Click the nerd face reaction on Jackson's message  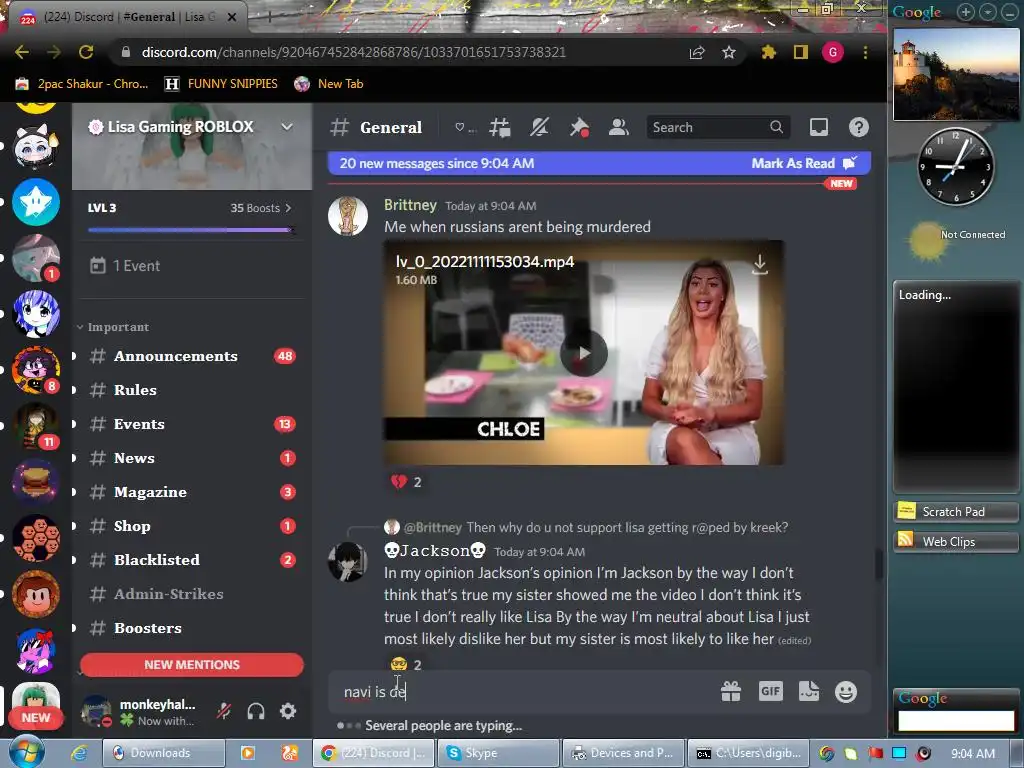tap(406, 664)
